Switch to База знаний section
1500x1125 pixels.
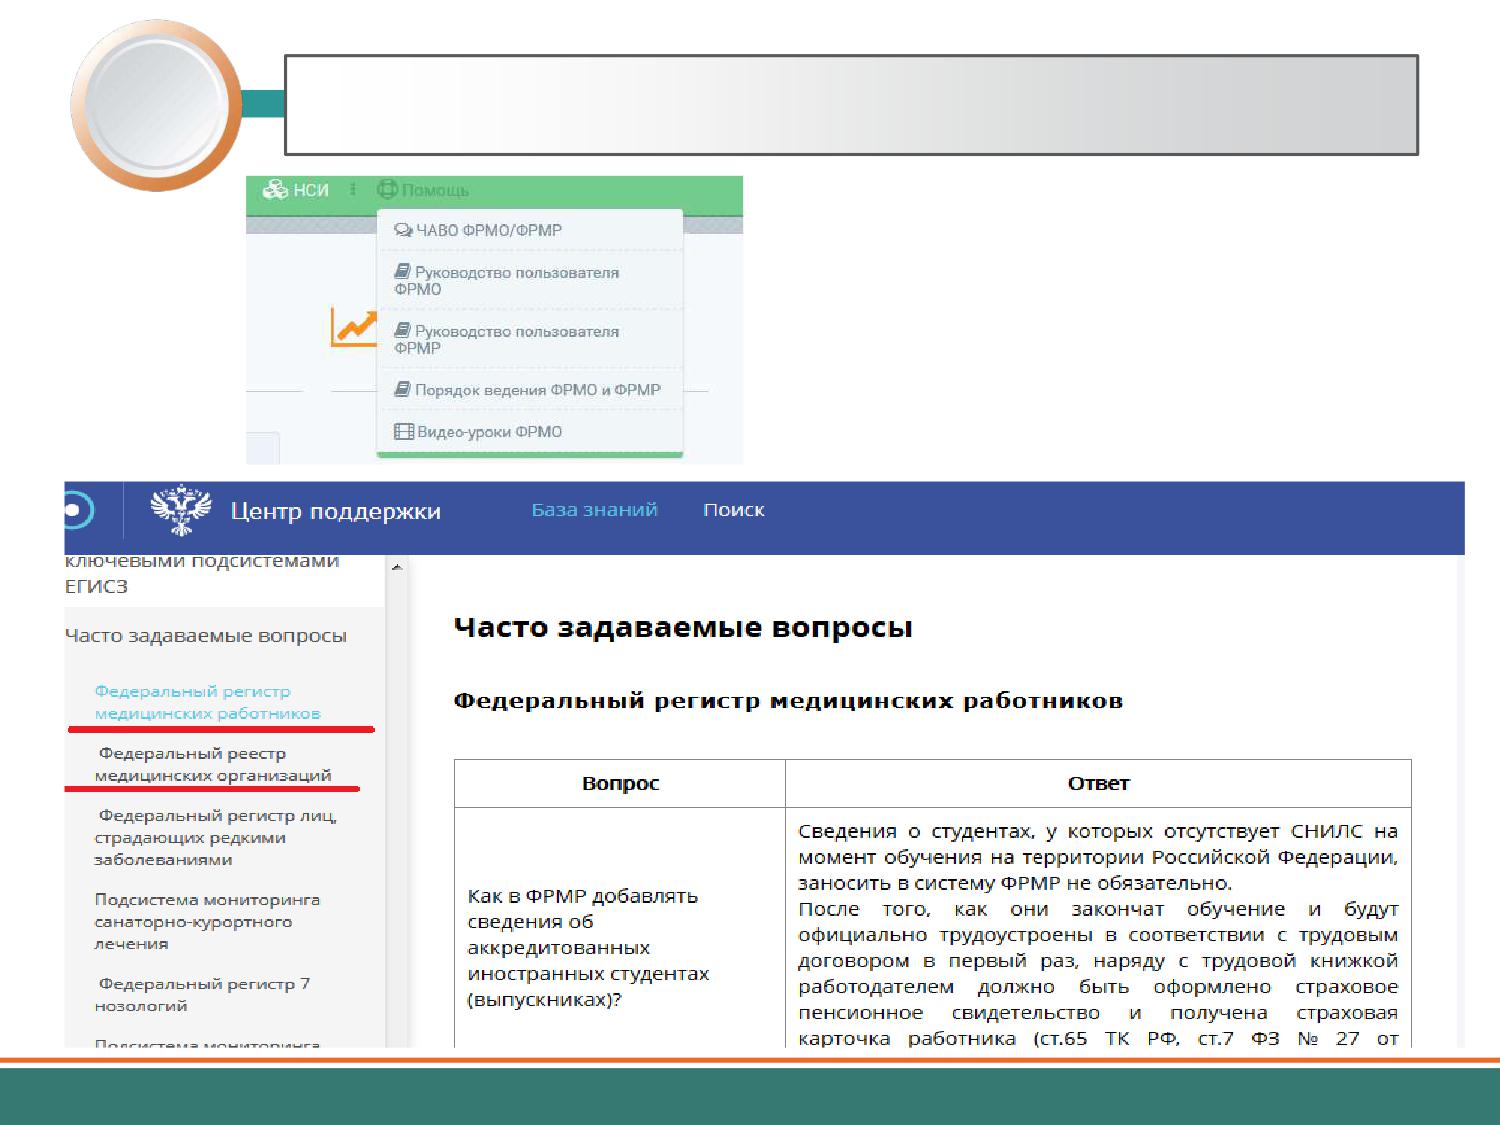[594, 510]
